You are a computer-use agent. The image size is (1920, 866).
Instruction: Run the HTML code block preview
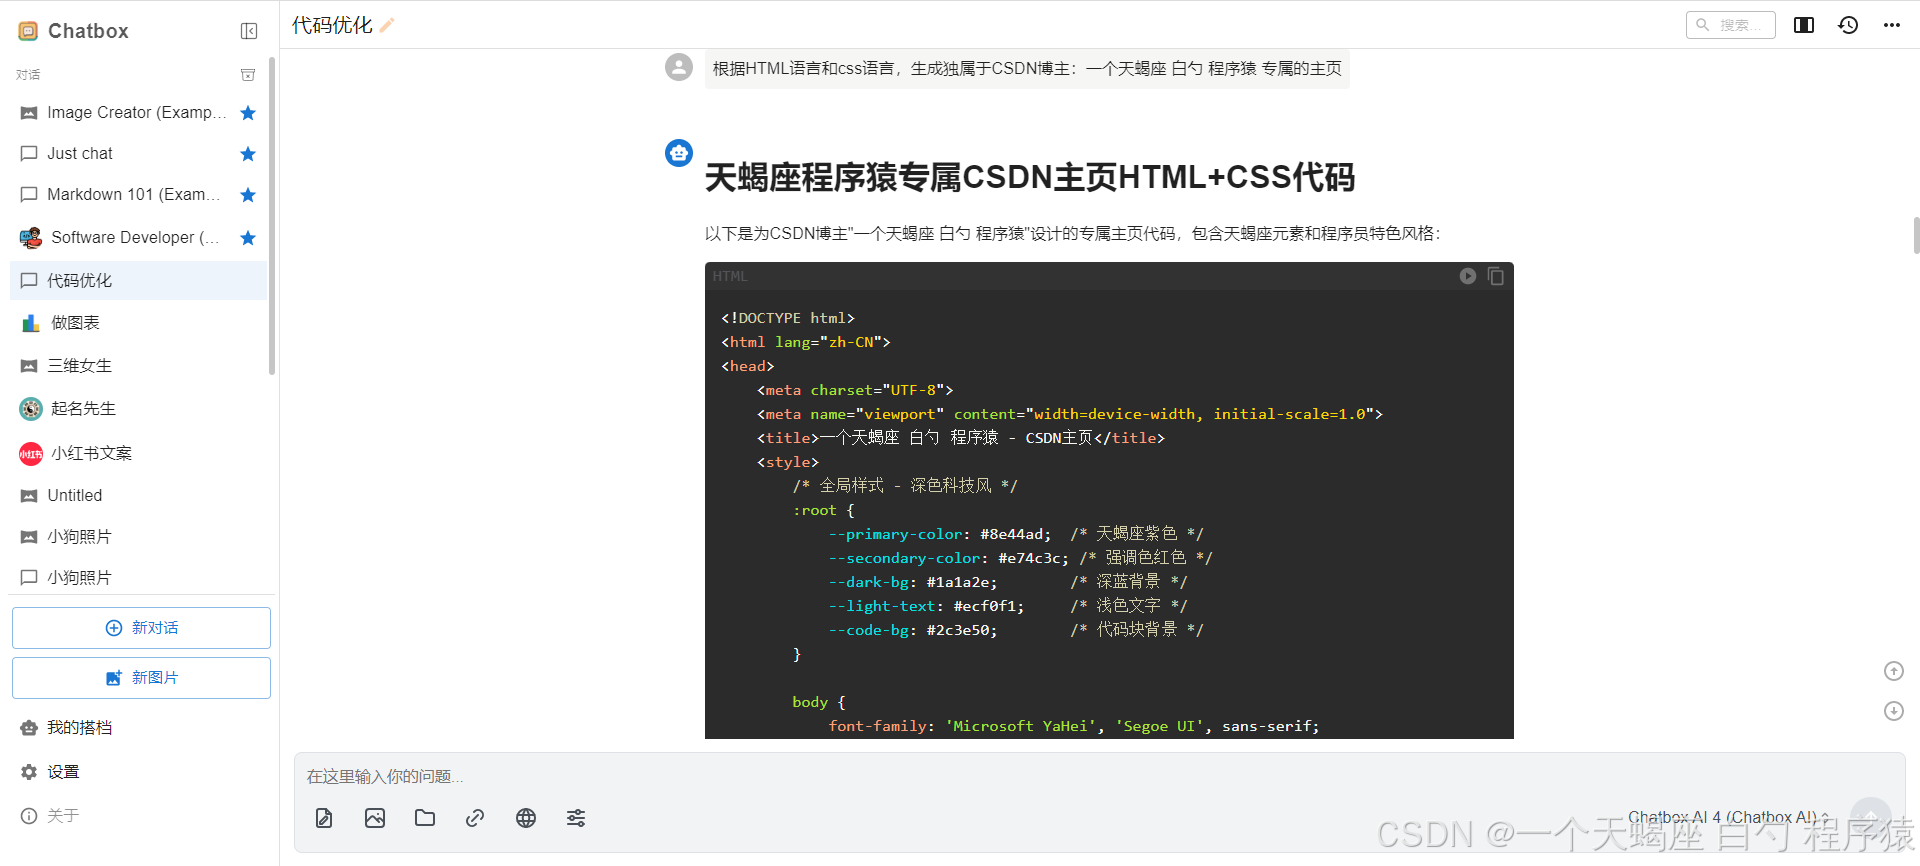[x=1468, y=276]
